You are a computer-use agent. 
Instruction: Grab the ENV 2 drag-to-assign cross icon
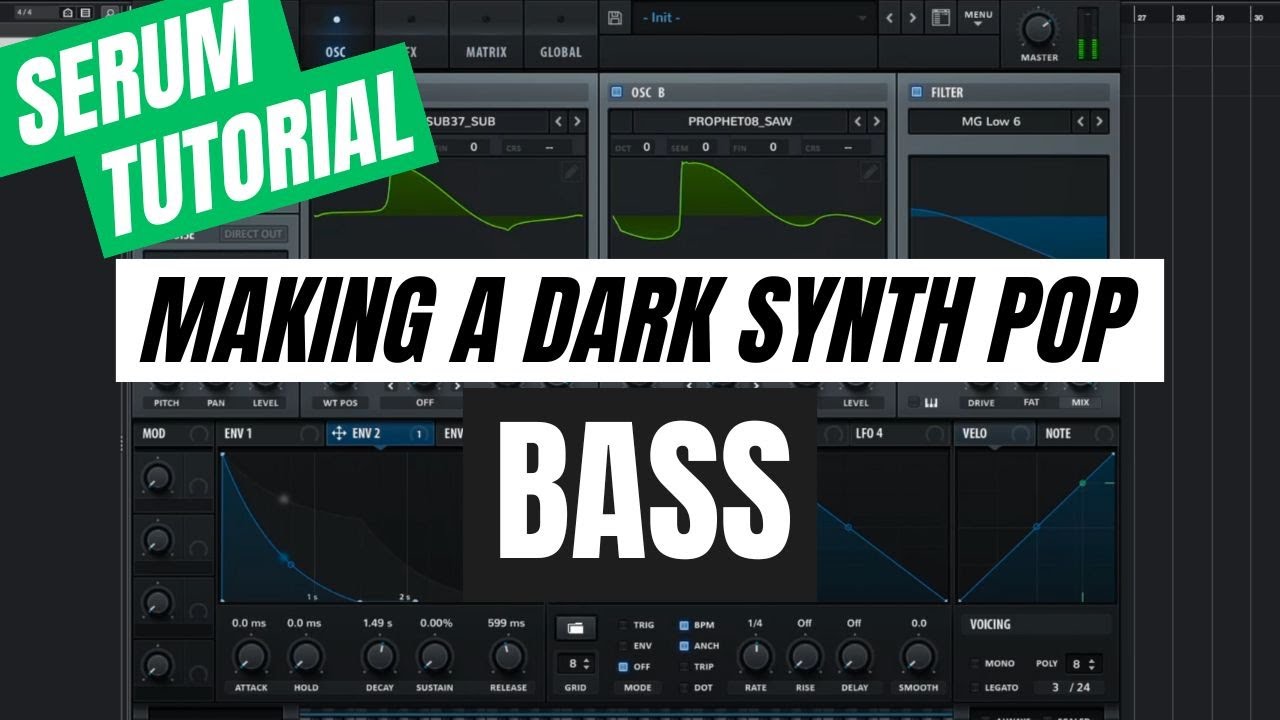(x=338, y=433)
